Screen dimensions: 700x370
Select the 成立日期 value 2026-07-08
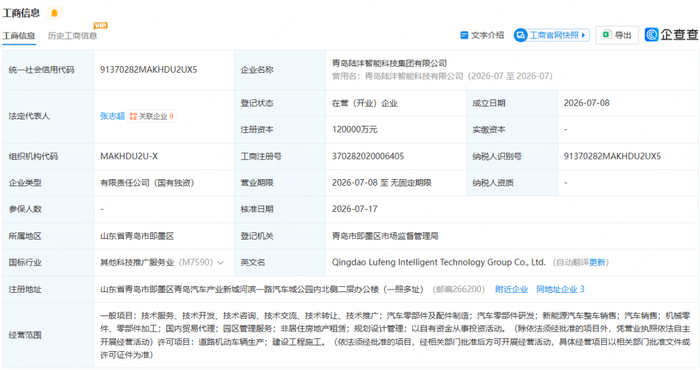(x=586, y=103)
